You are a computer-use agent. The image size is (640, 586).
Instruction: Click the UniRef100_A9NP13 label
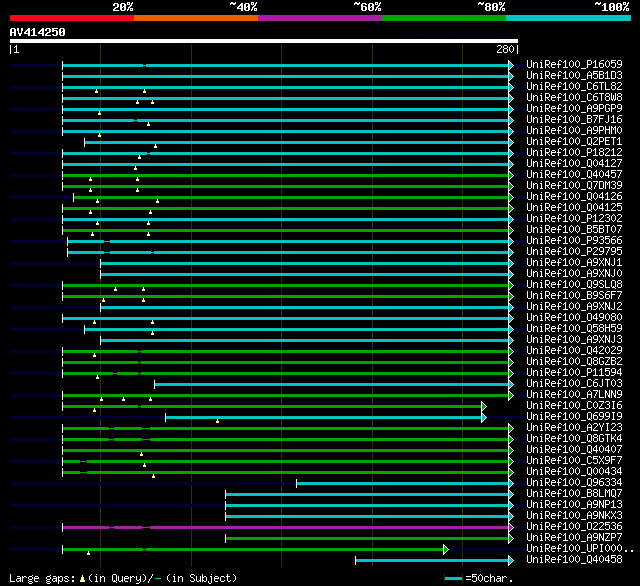574,506
